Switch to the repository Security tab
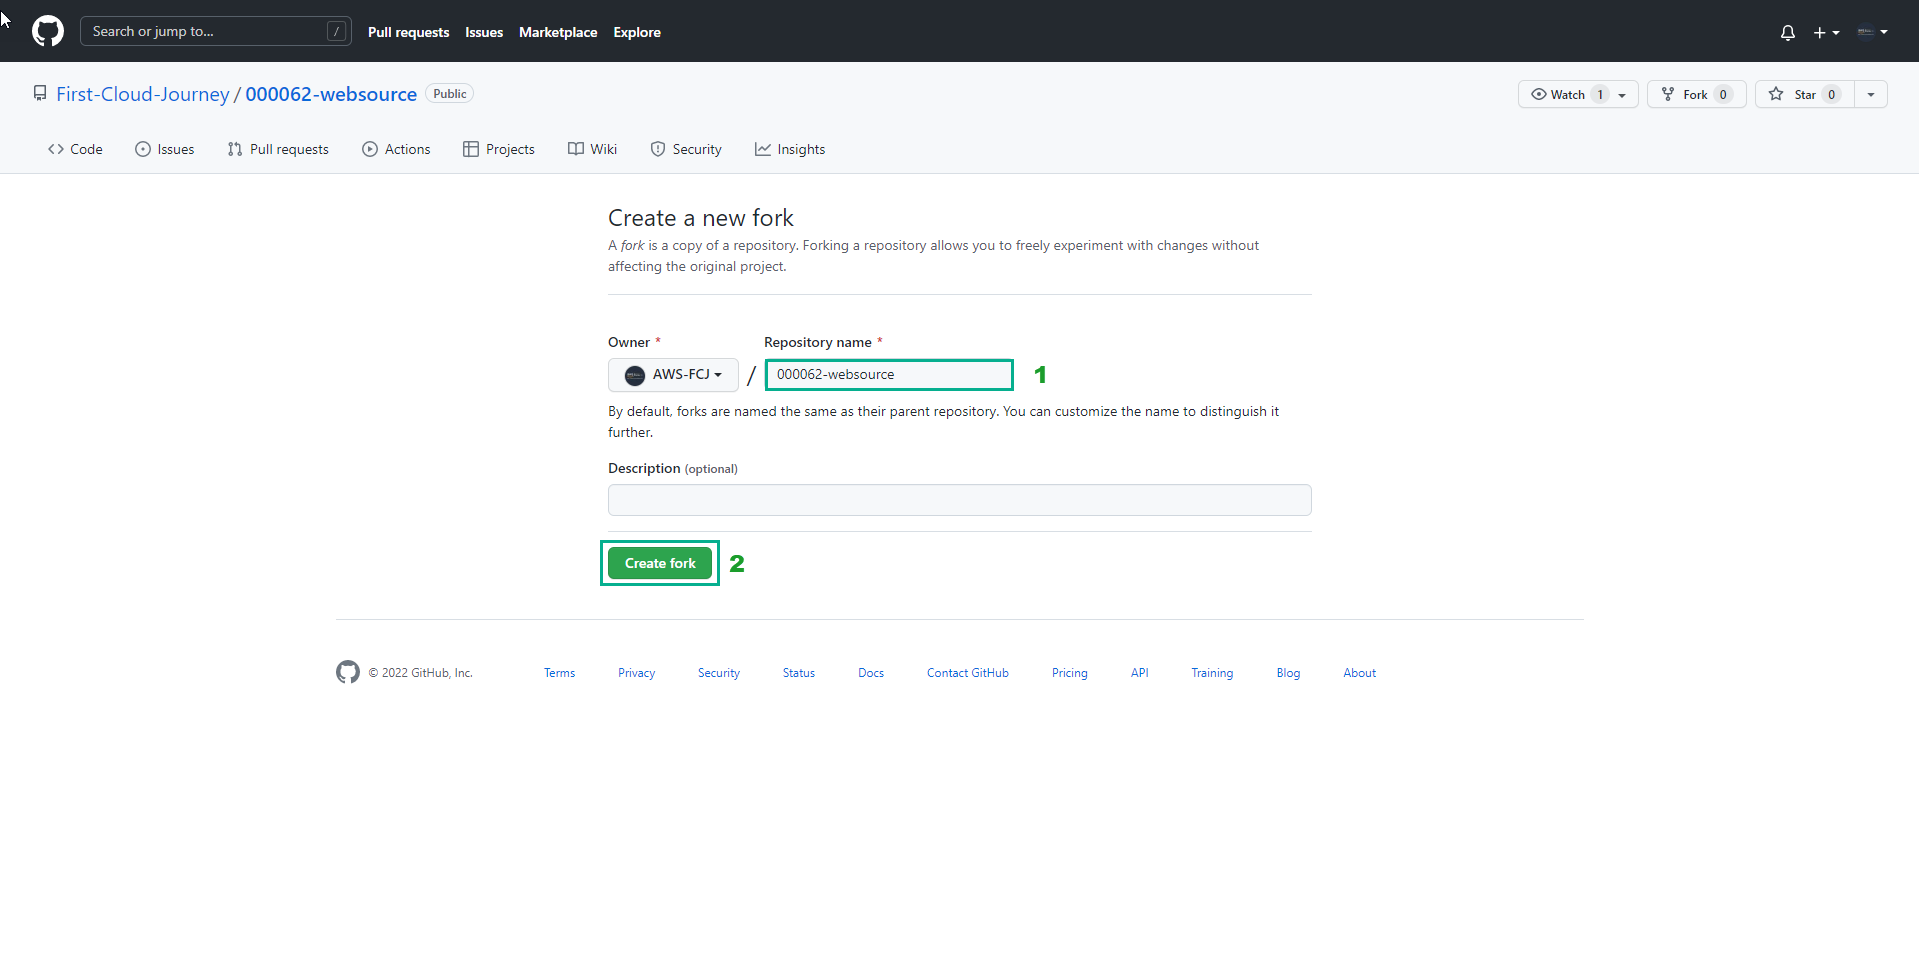 (686, 149)
